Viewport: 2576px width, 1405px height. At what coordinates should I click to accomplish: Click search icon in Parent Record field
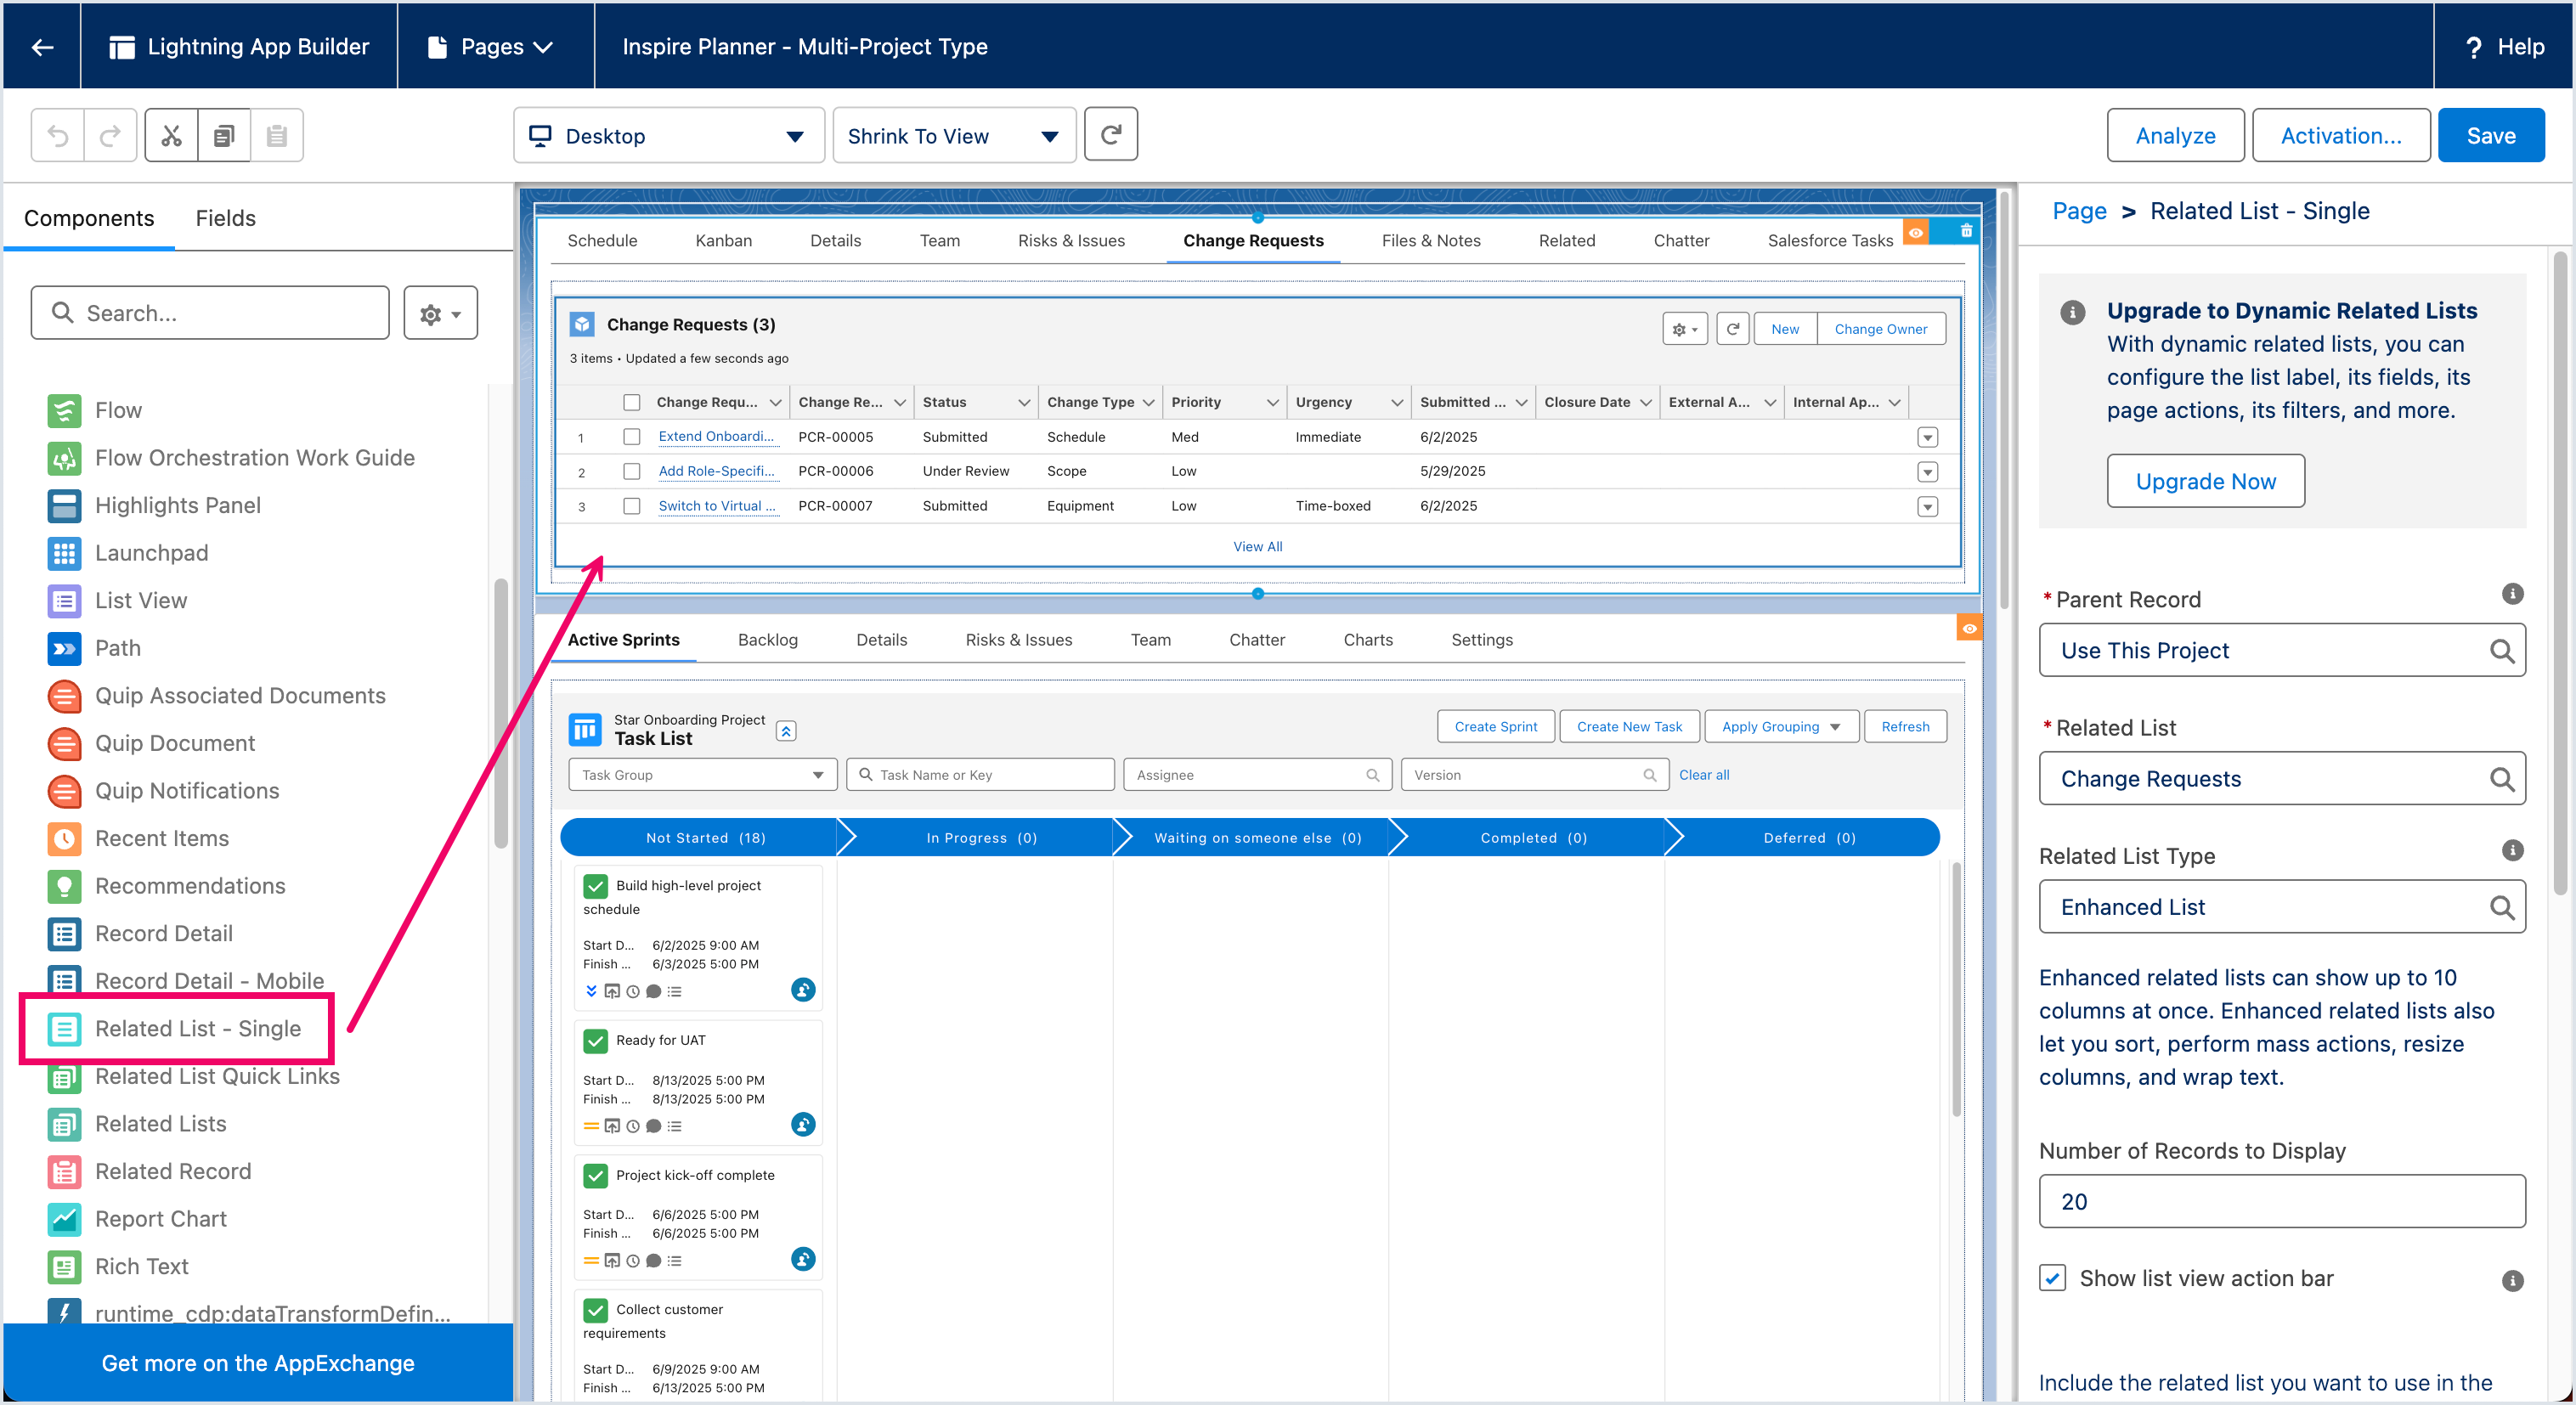(x=2501, y=651)
